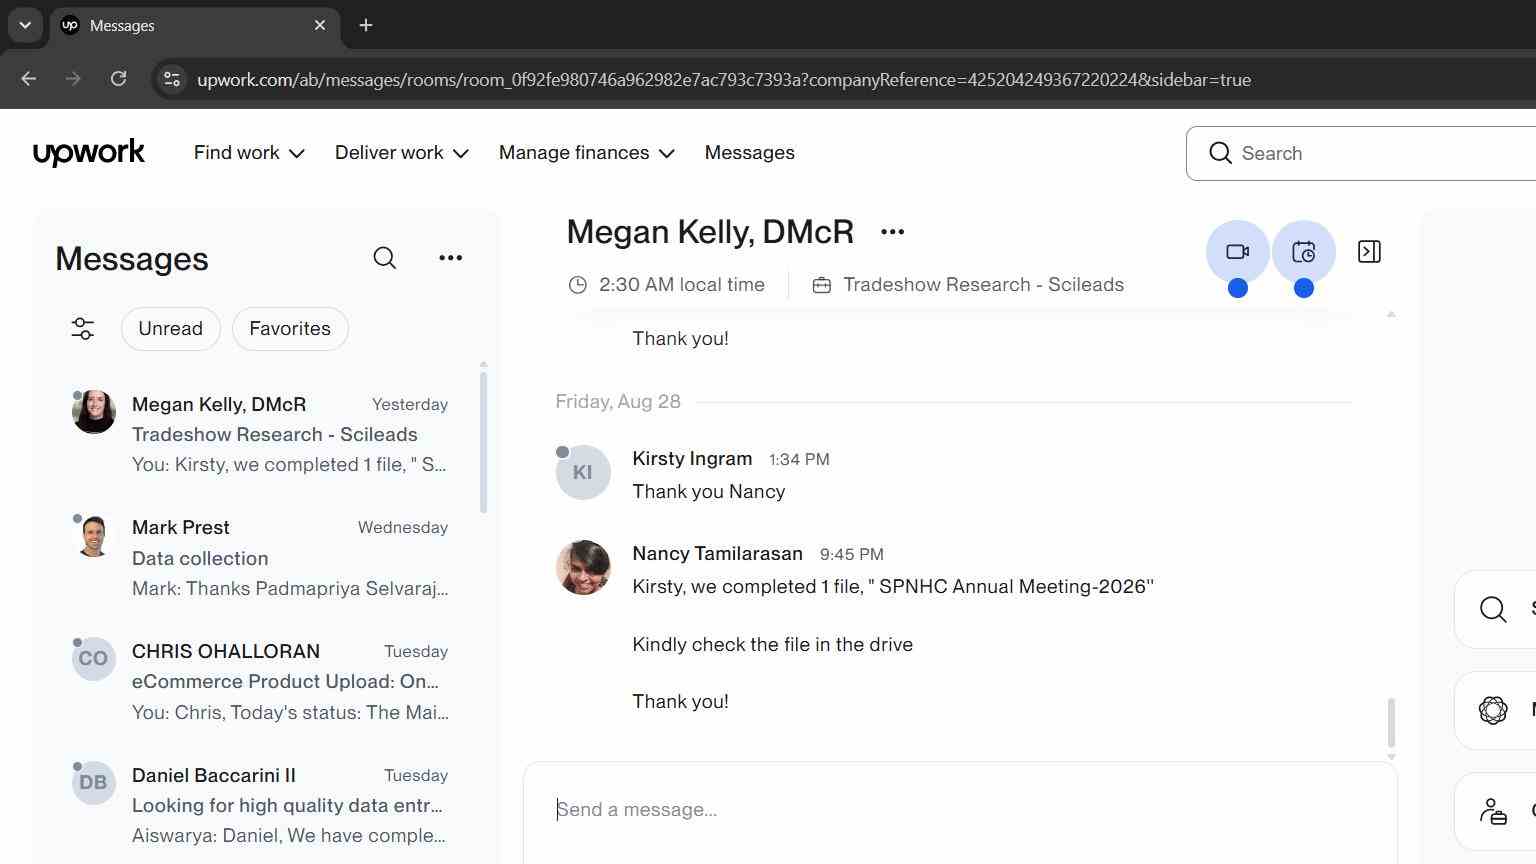Screen dimensions: 1536x864
Task: Open the Messages nav link
Action: tap(749, 153)
